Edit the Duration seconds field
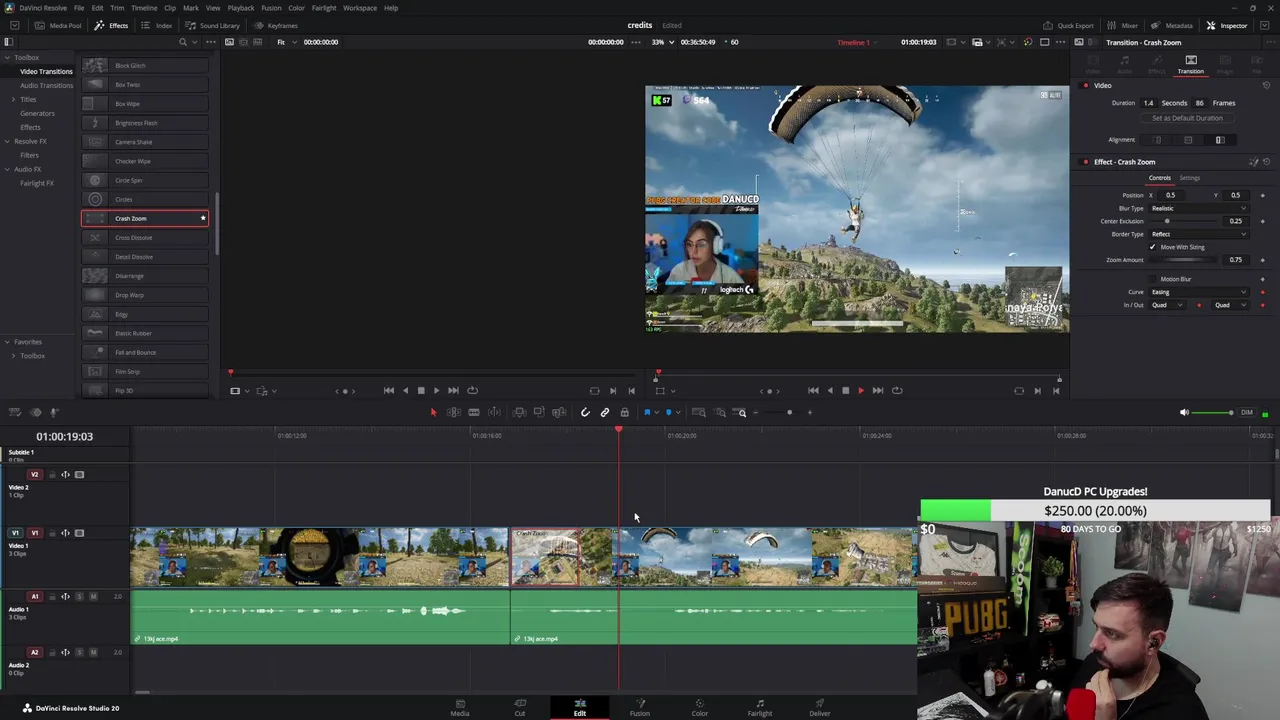1280x720 pixels. click(1149, 103)
